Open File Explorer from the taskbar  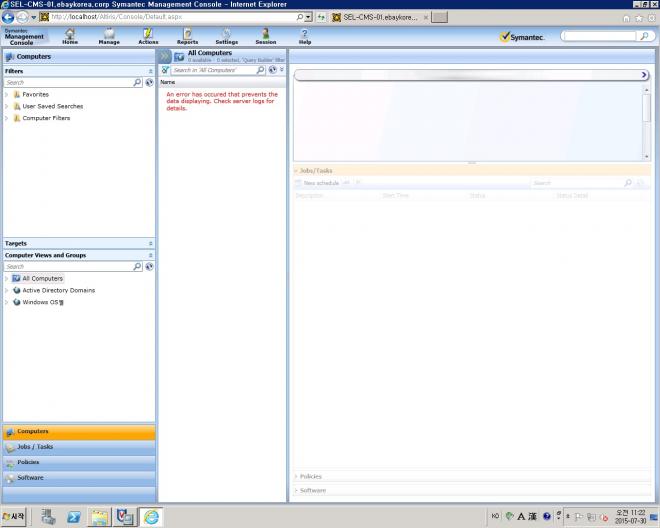[100, 517]
